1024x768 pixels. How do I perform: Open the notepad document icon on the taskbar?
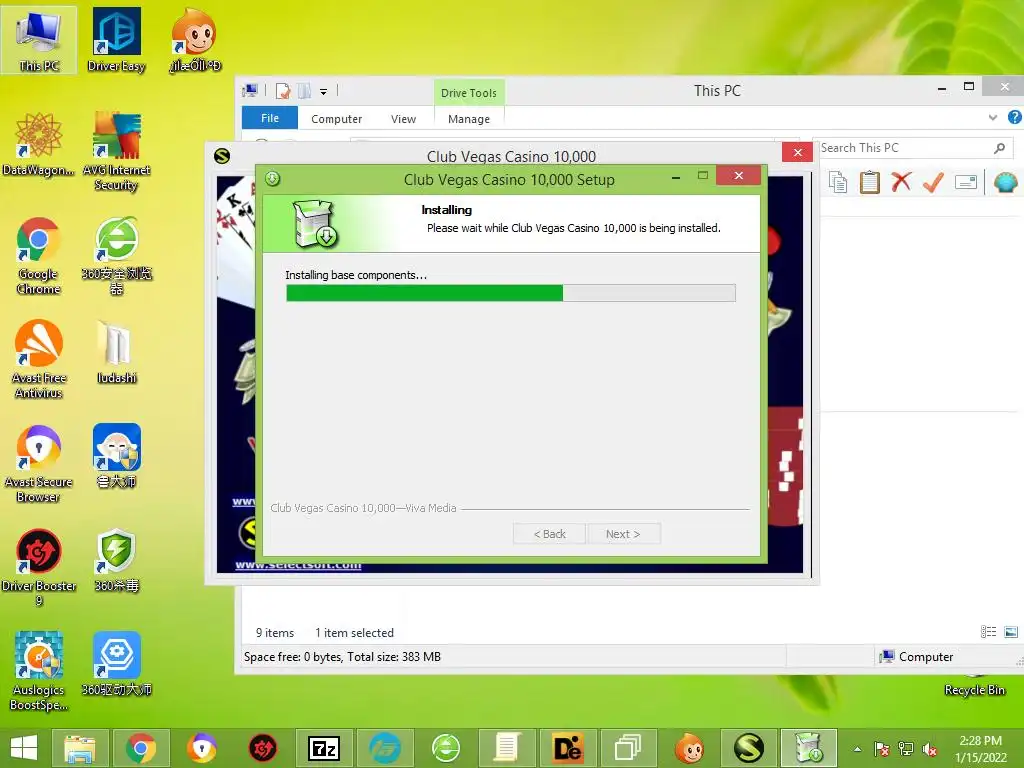[506, 748]
